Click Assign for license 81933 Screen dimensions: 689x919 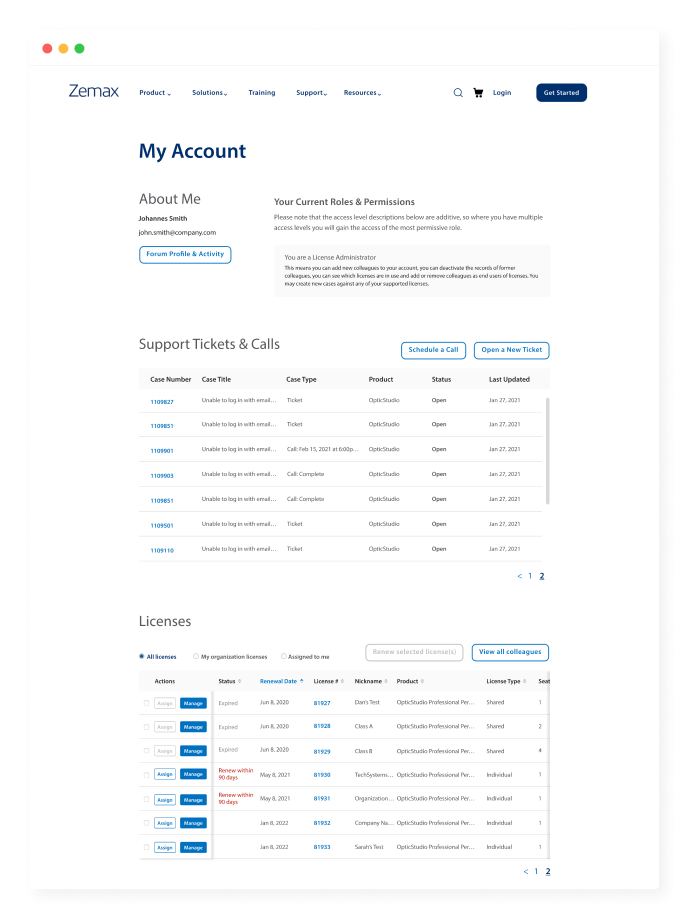click(x=165, y=847)
